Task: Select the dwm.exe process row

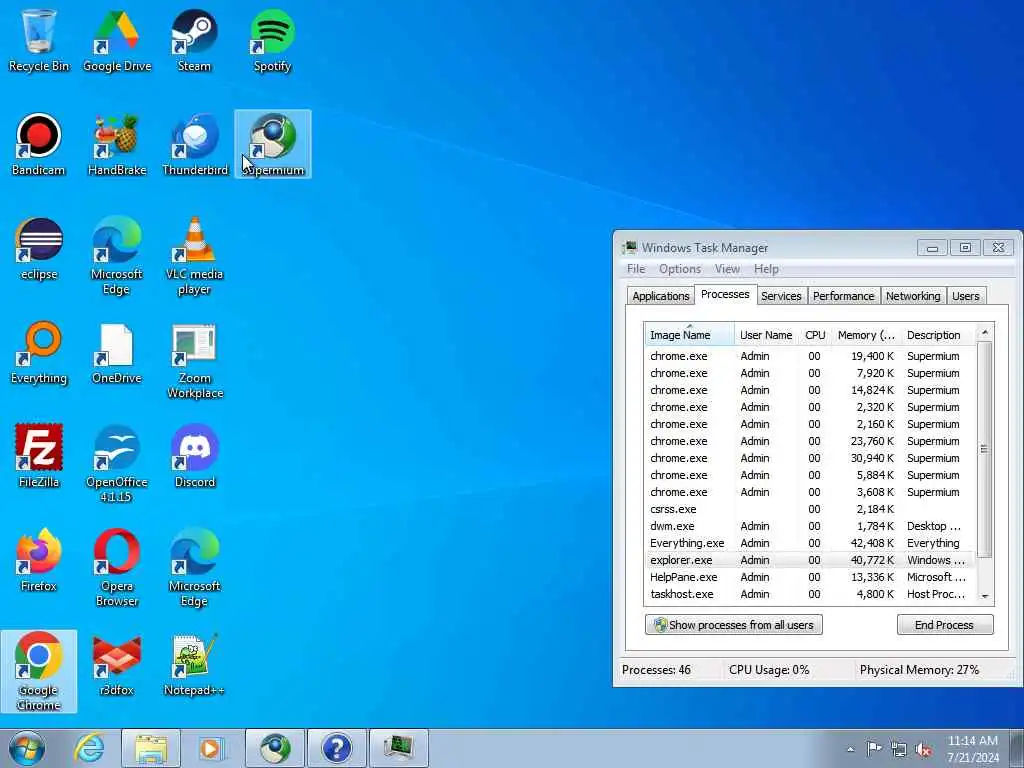Action: 810,526
